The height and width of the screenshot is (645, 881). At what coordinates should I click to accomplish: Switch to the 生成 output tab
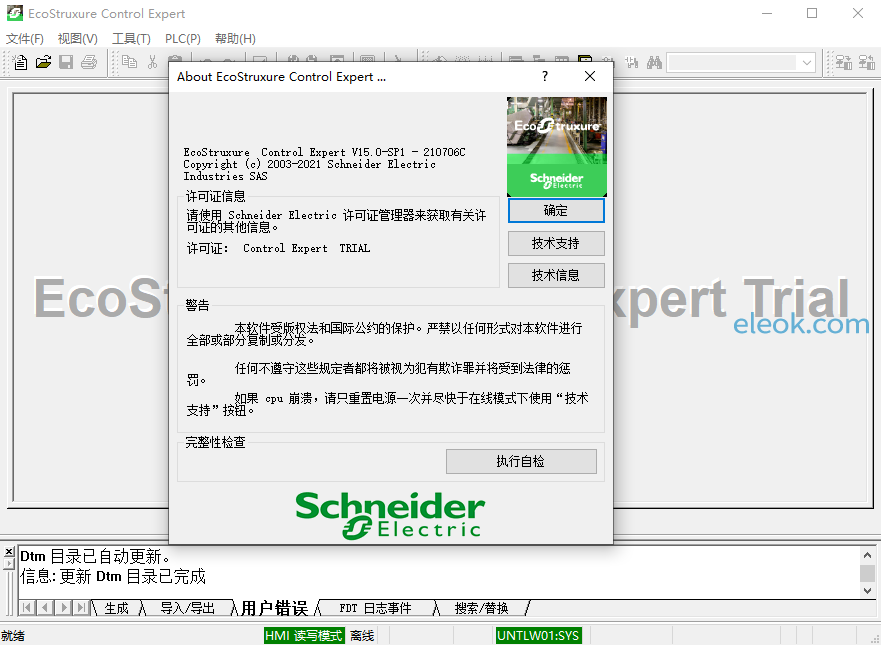116,608
